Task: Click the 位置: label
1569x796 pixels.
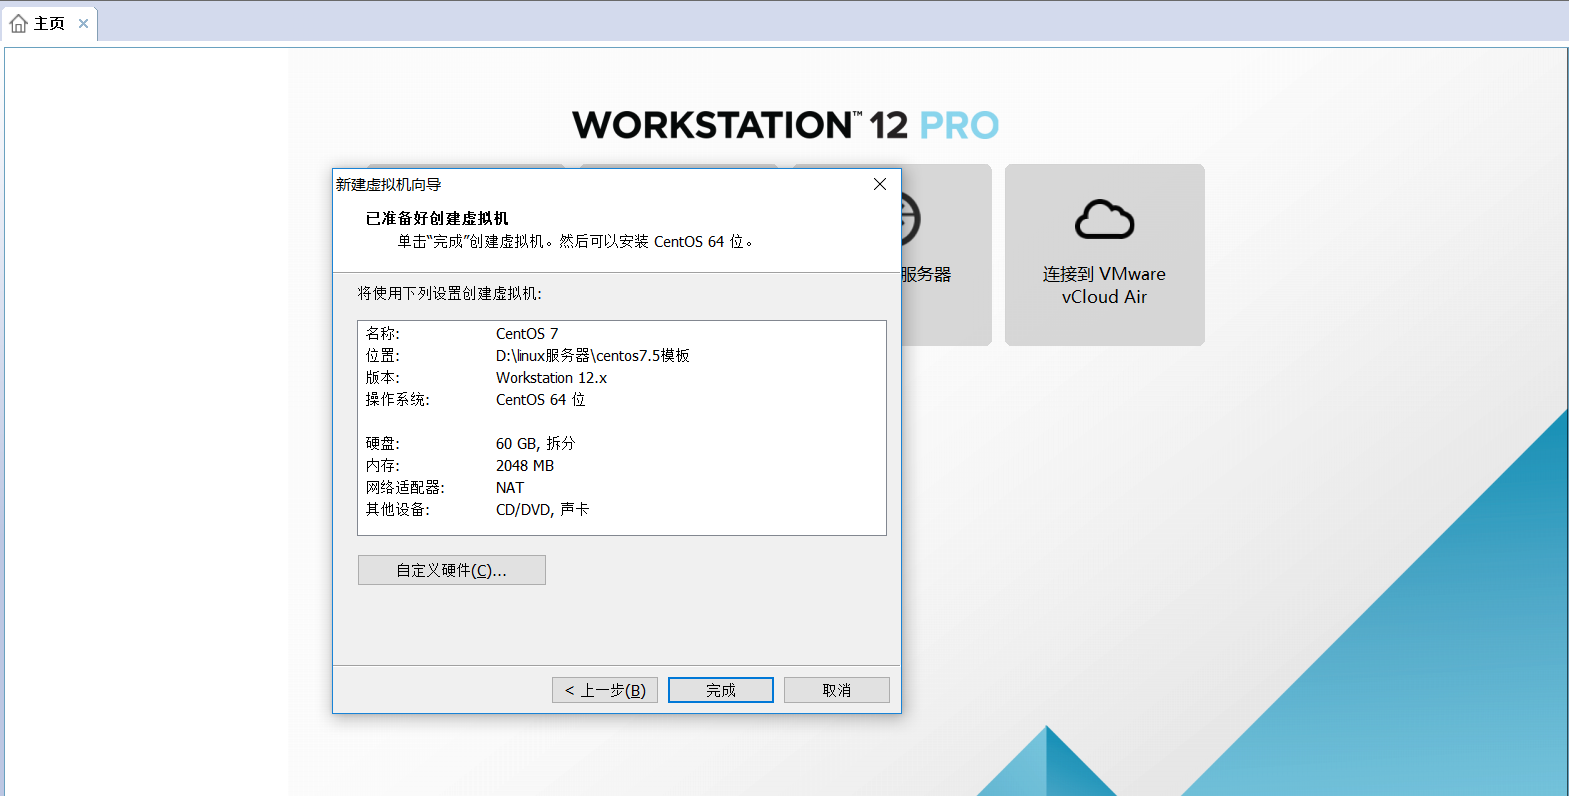Action: (382, 356)
